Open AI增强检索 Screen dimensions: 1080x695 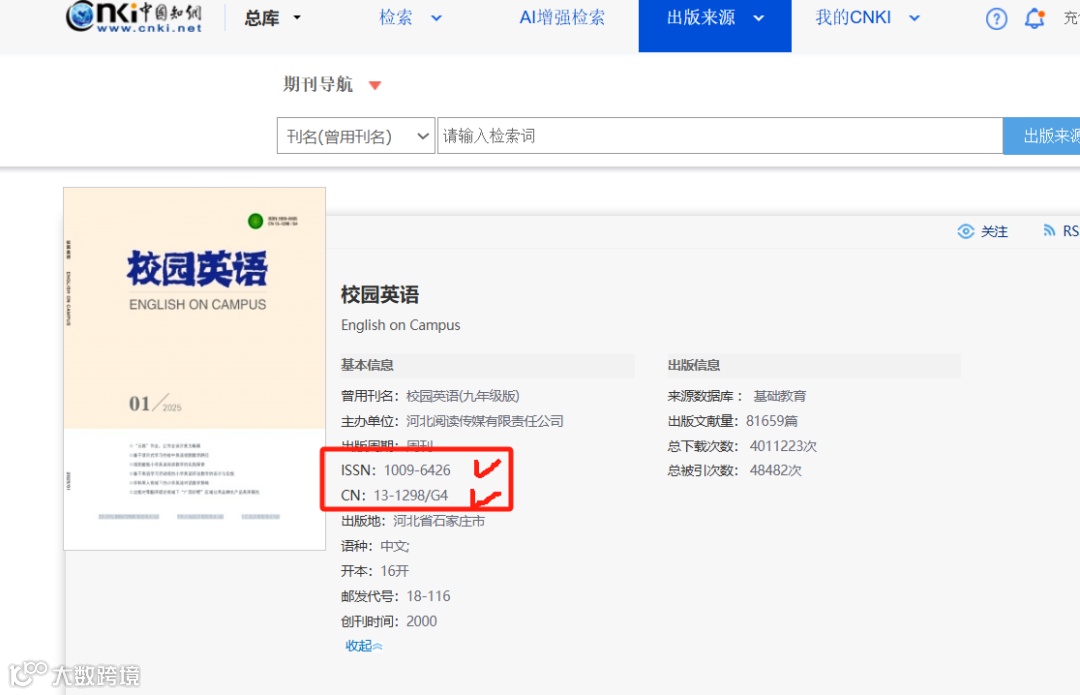(561, 18)
